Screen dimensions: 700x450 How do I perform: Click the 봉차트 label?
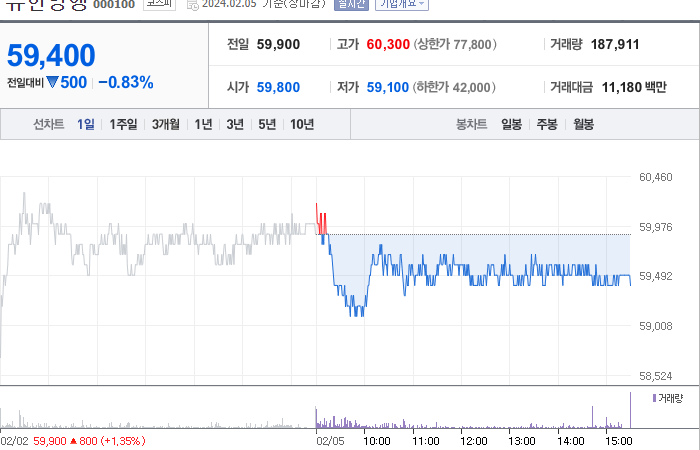coord(471,124)
